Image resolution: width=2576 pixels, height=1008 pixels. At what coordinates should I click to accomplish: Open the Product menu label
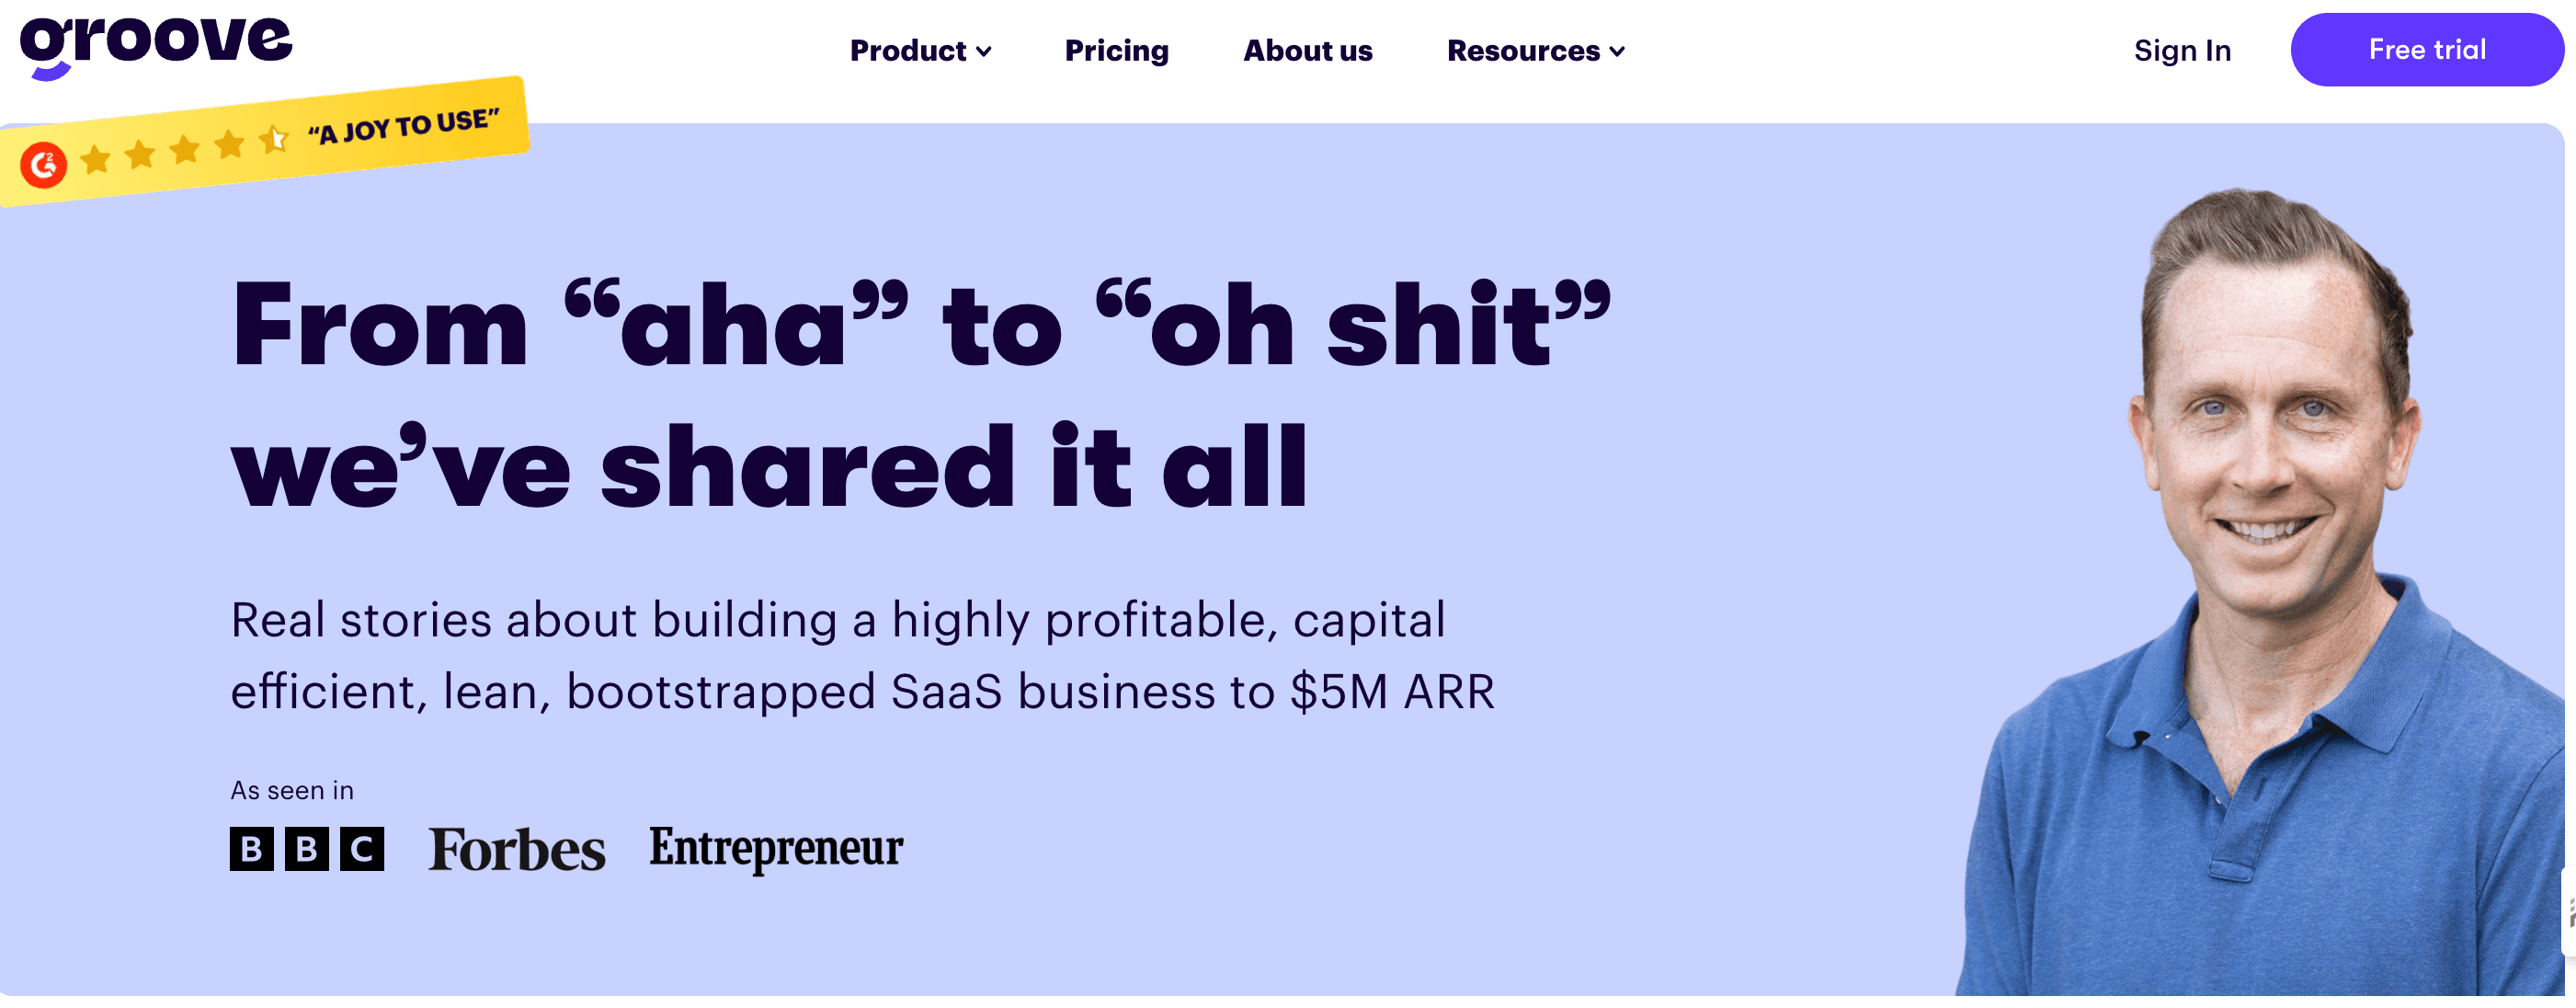[x=907, y=51]
